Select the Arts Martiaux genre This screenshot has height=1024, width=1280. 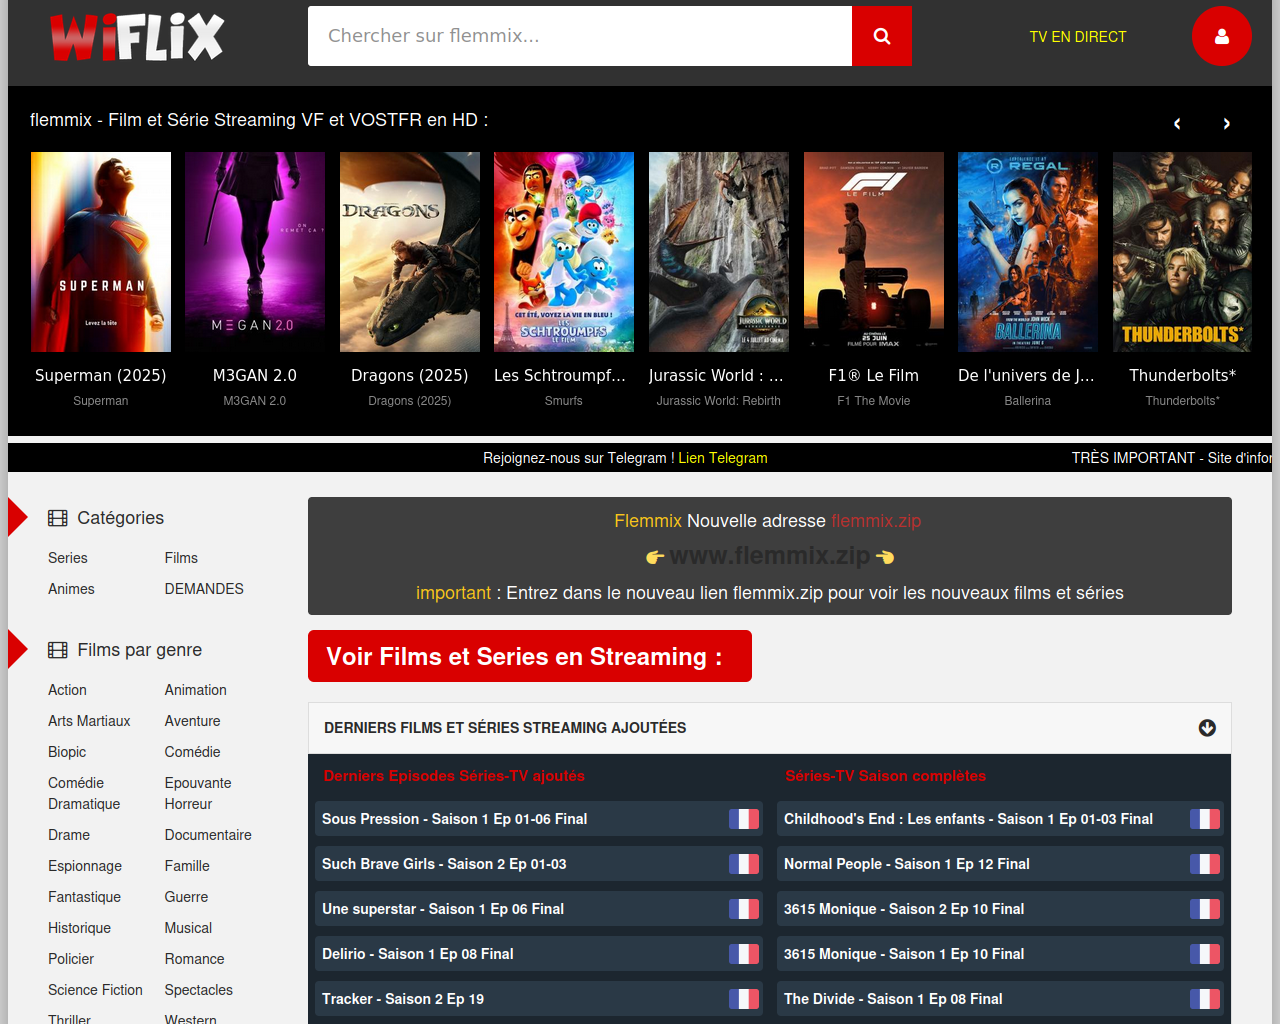coord(89,721)
